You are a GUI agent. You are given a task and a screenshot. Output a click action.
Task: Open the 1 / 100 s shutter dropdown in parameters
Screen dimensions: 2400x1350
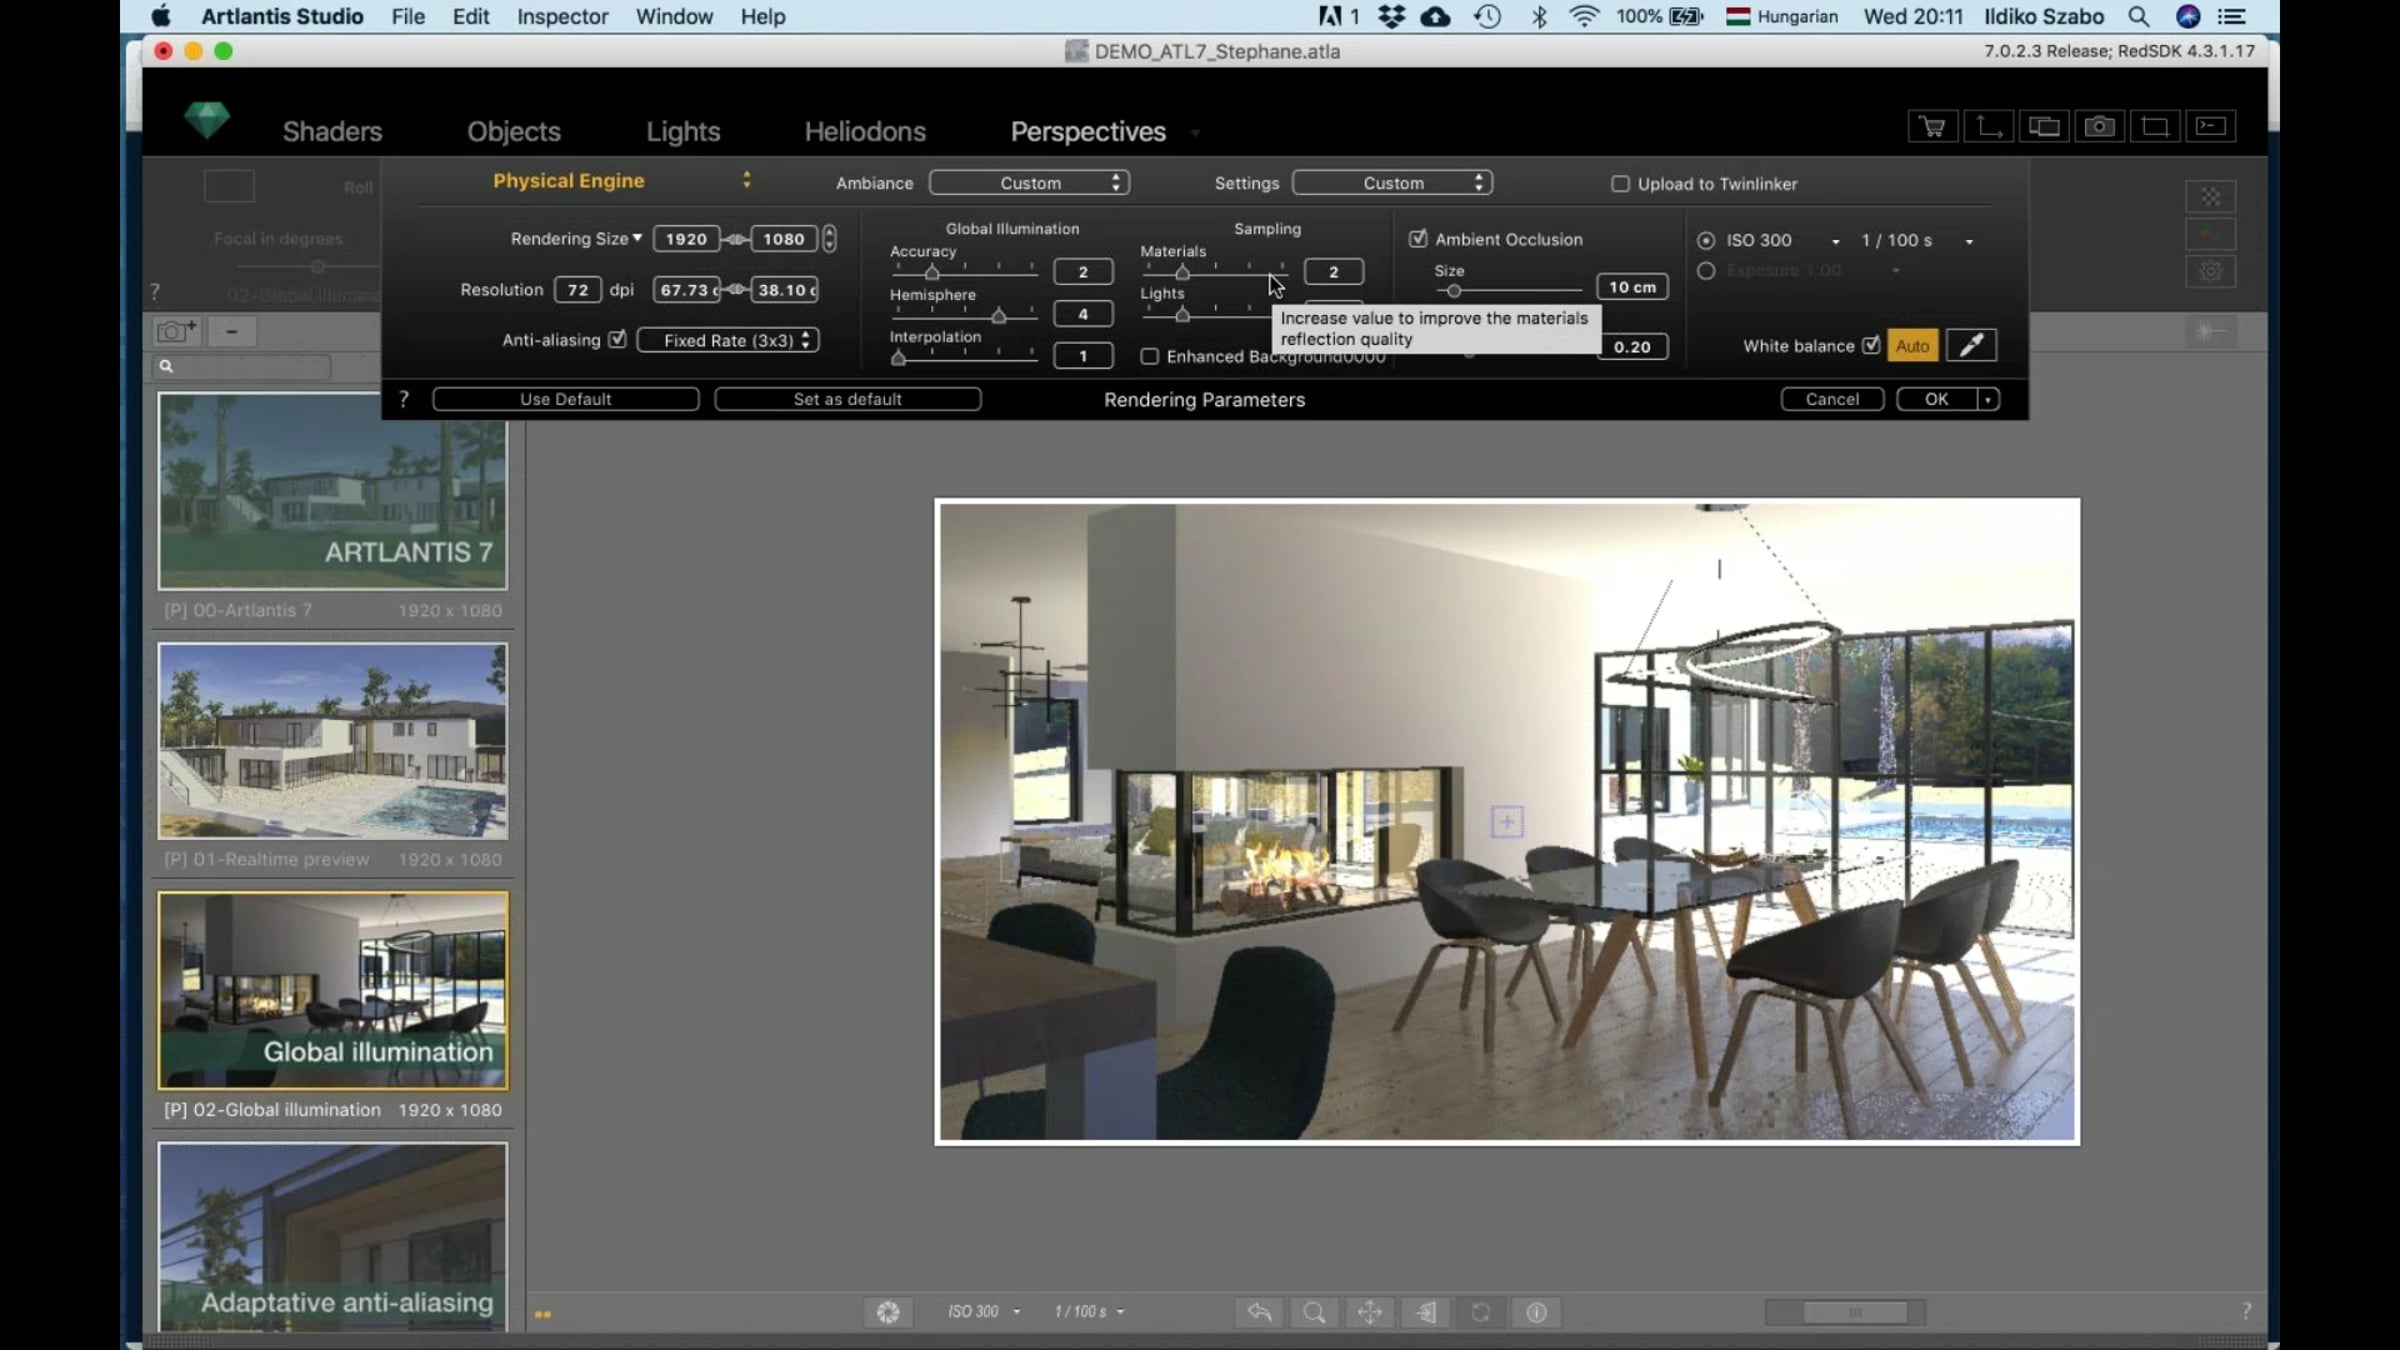click(1969, 242)
